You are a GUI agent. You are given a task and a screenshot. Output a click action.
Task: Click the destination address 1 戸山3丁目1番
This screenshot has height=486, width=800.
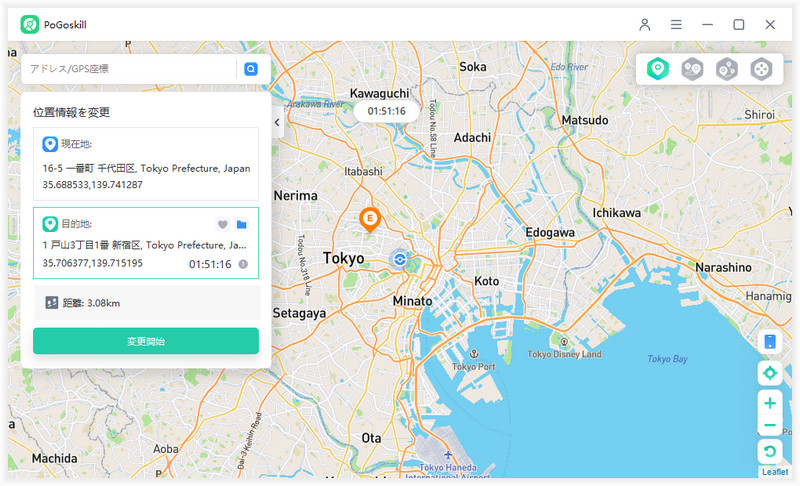point(144,245)
